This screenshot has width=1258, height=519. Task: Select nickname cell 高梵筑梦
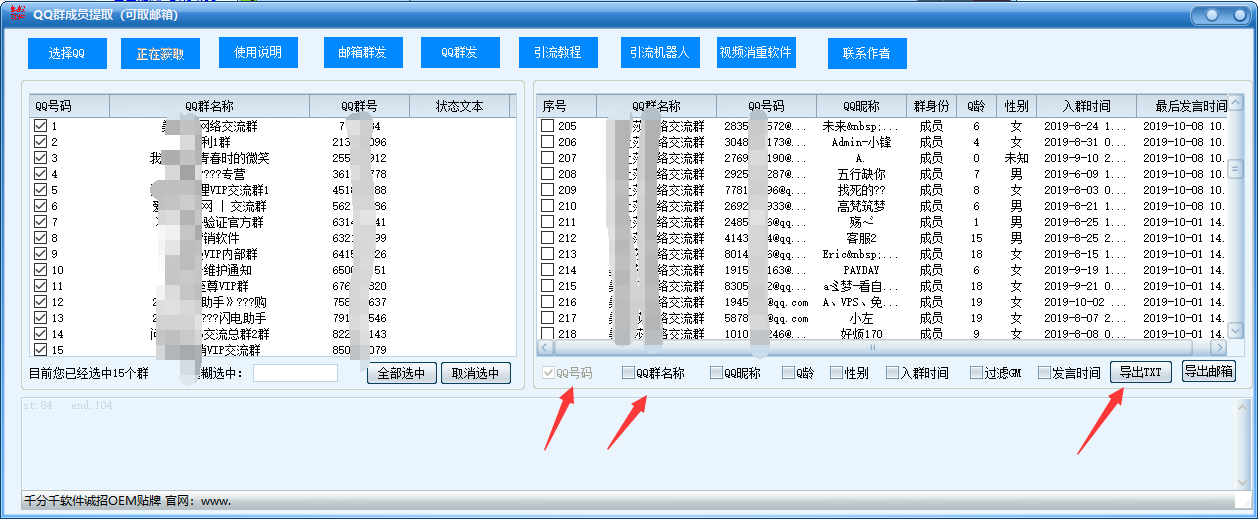tap(861, 206)
